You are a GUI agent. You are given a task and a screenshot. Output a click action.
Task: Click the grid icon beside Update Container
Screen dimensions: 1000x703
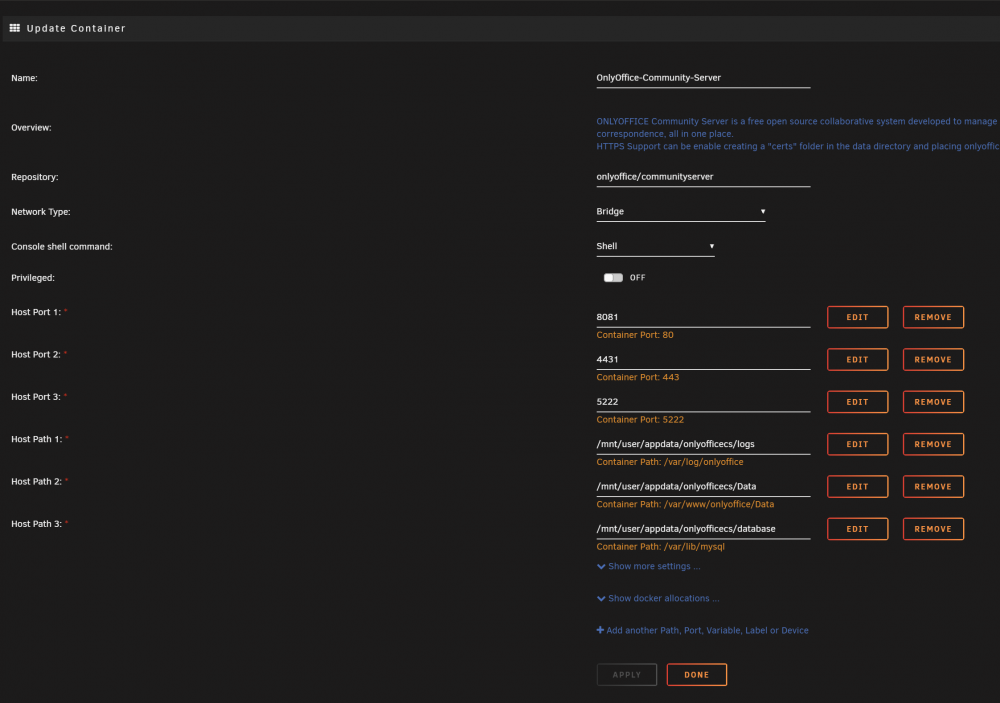click(15, 28)
